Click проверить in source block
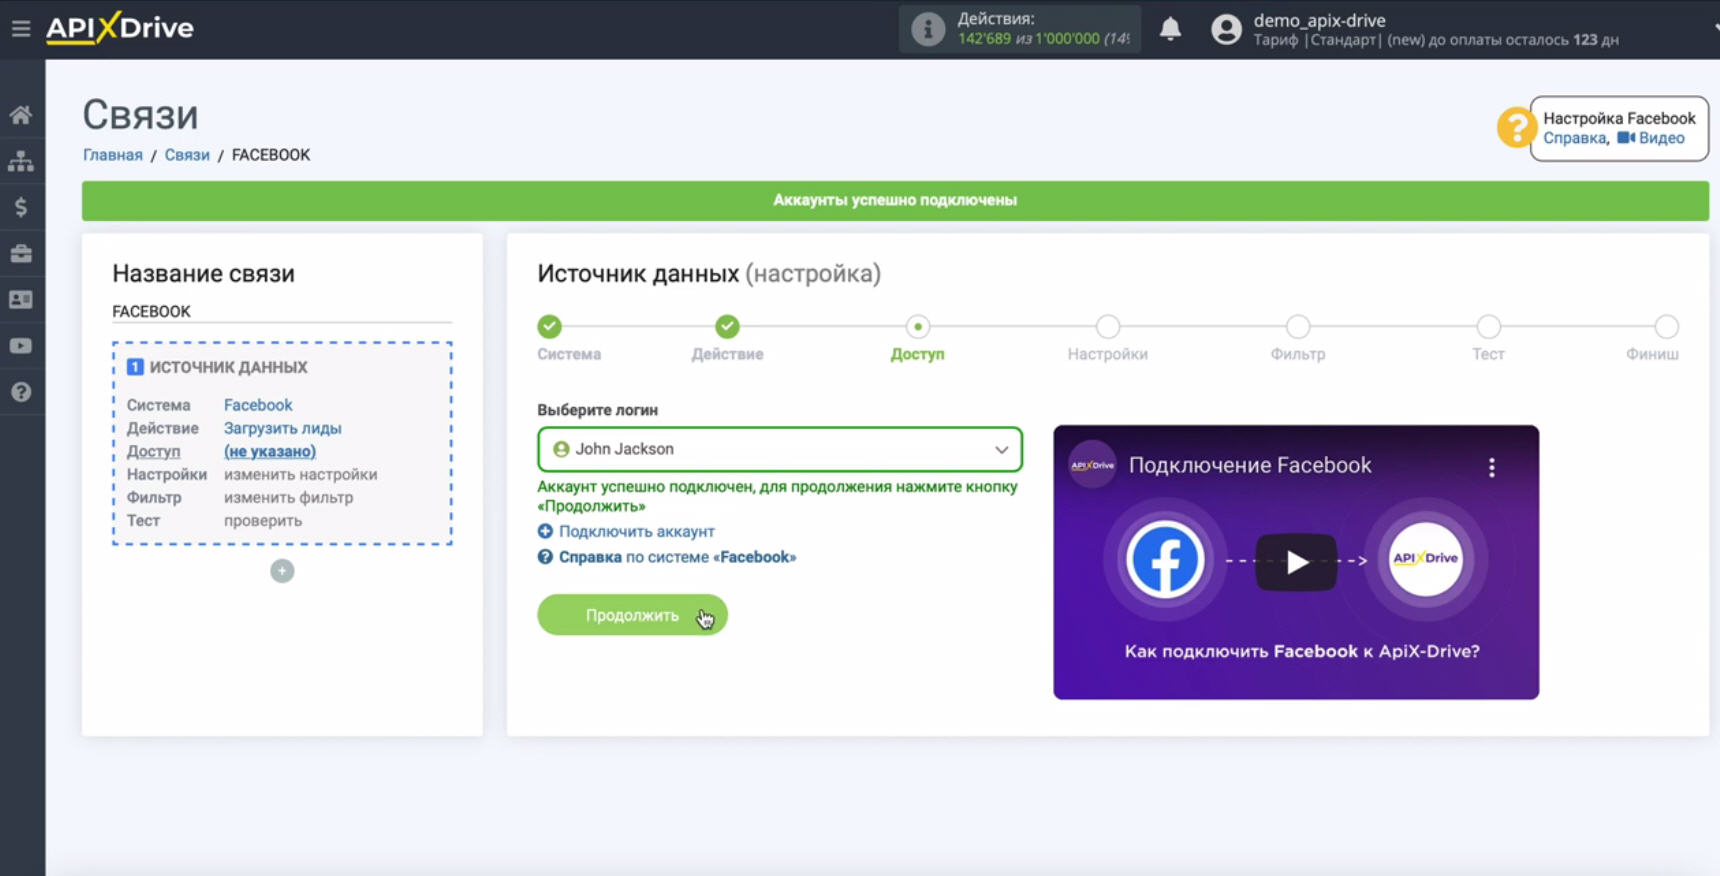The width and height of the screenshot is (1720, 876). (263, 520)
